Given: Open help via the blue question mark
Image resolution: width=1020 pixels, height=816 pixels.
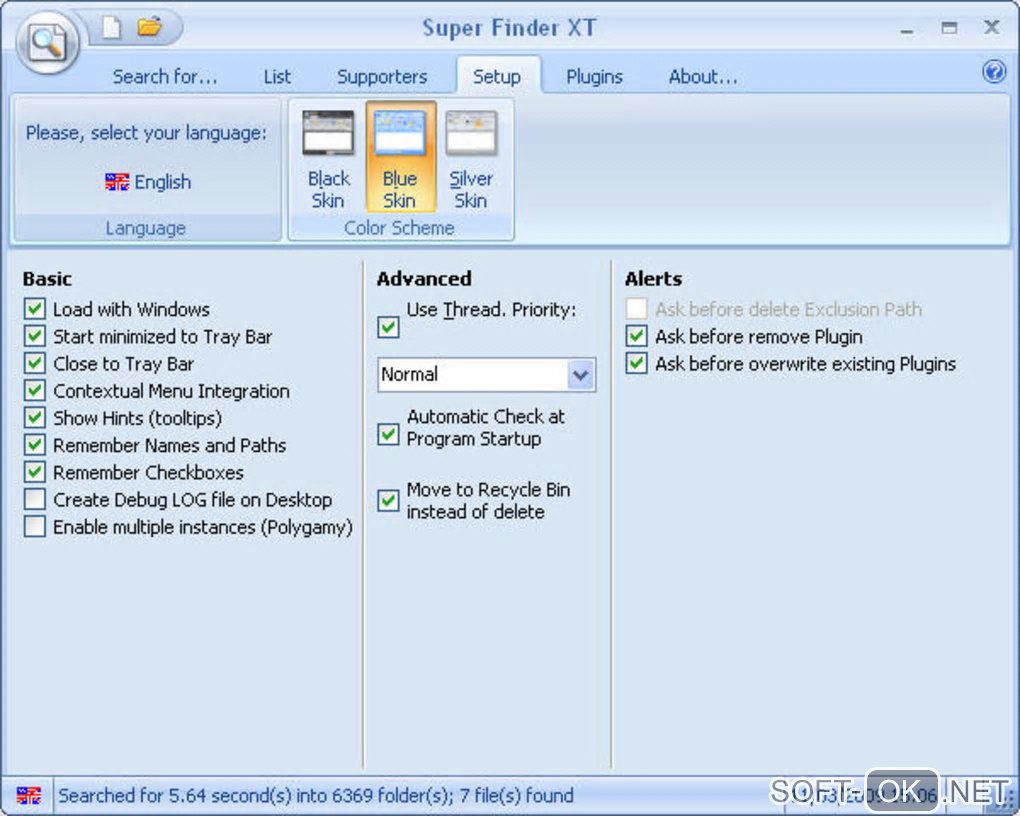Looking at the screenshot, I should (x=993, y=71).
